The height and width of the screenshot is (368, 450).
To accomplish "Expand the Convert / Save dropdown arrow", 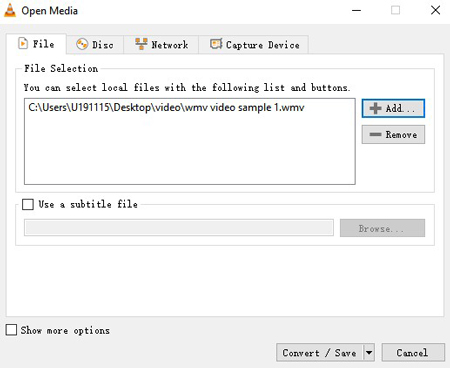I will 369,352.
